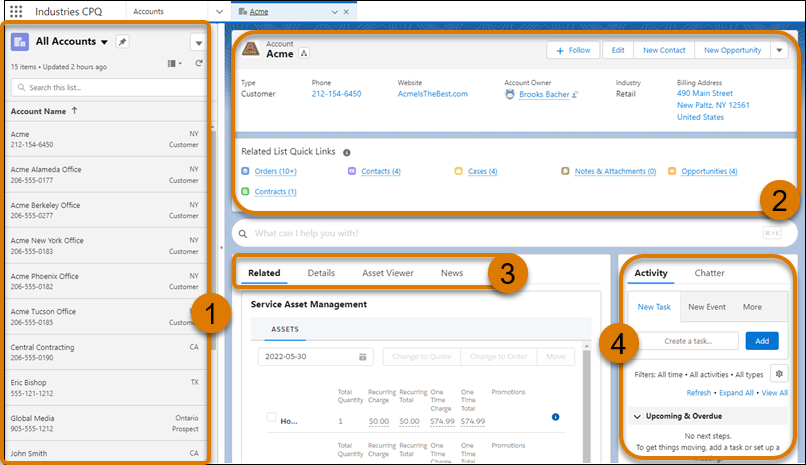Select the Activity tab
The width and height of the screenshot is (806, 465).
(651, 273)
